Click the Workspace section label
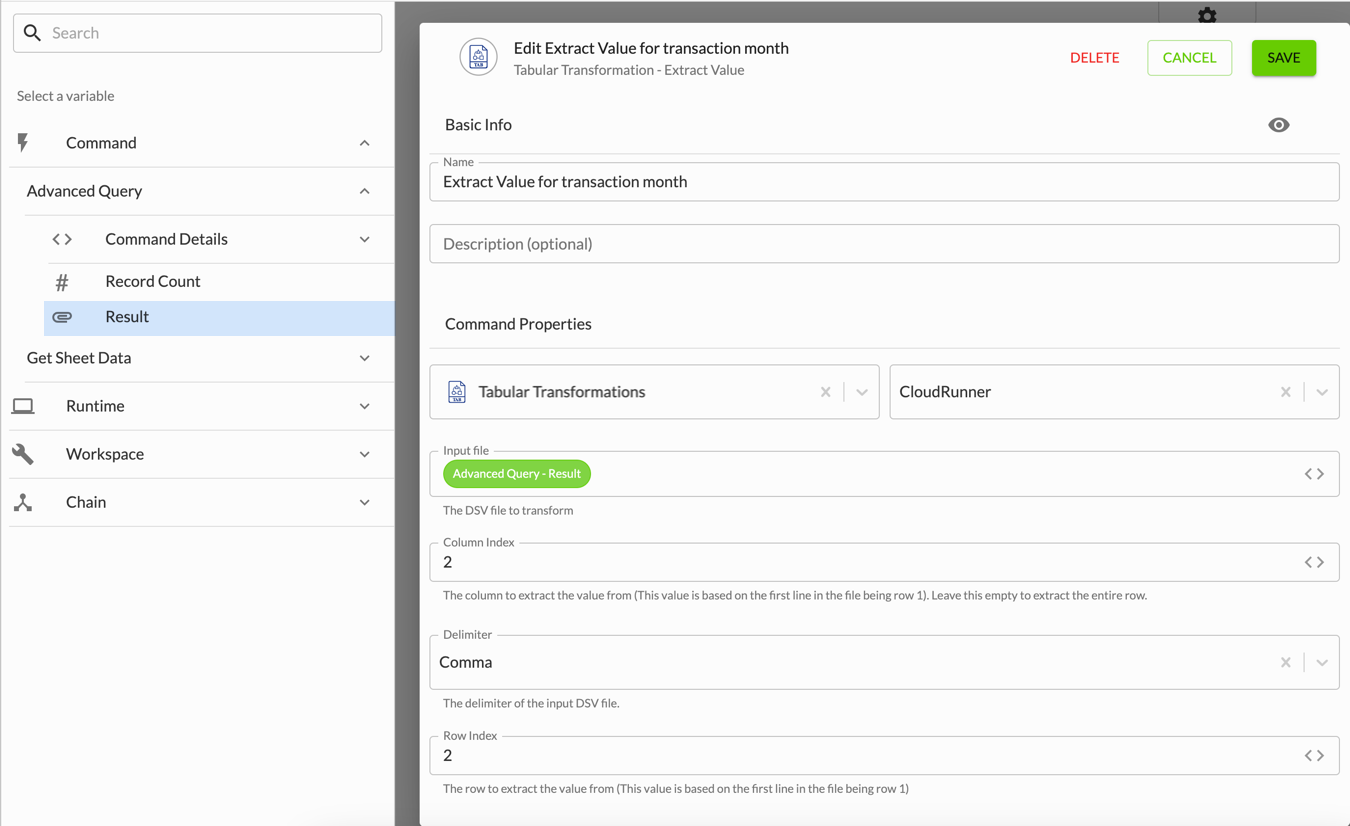Viewport: 1350px width, 826px height. [105, 454]
